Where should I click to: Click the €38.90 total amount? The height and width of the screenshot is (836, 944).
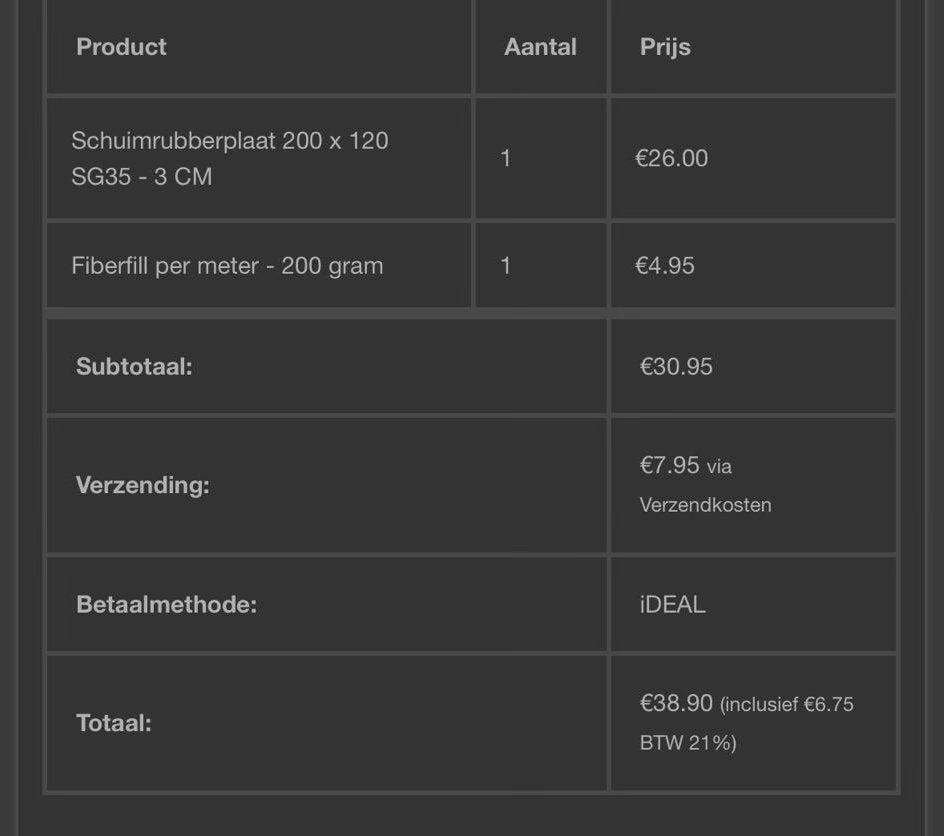tap(675, 703)
